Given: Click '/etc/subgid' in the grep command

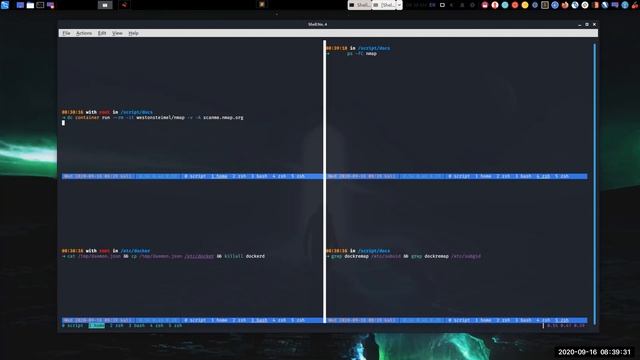Looking at the screenshot, I should click(x=466, y=256).
